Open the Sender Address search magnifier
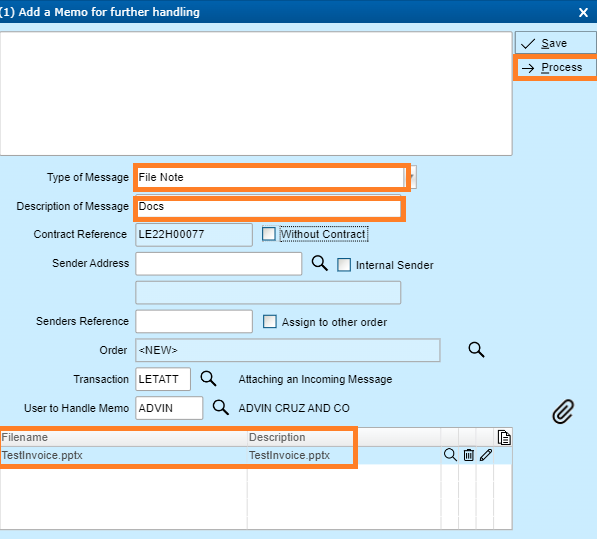The image size is (597, 539). coord(319,263)
